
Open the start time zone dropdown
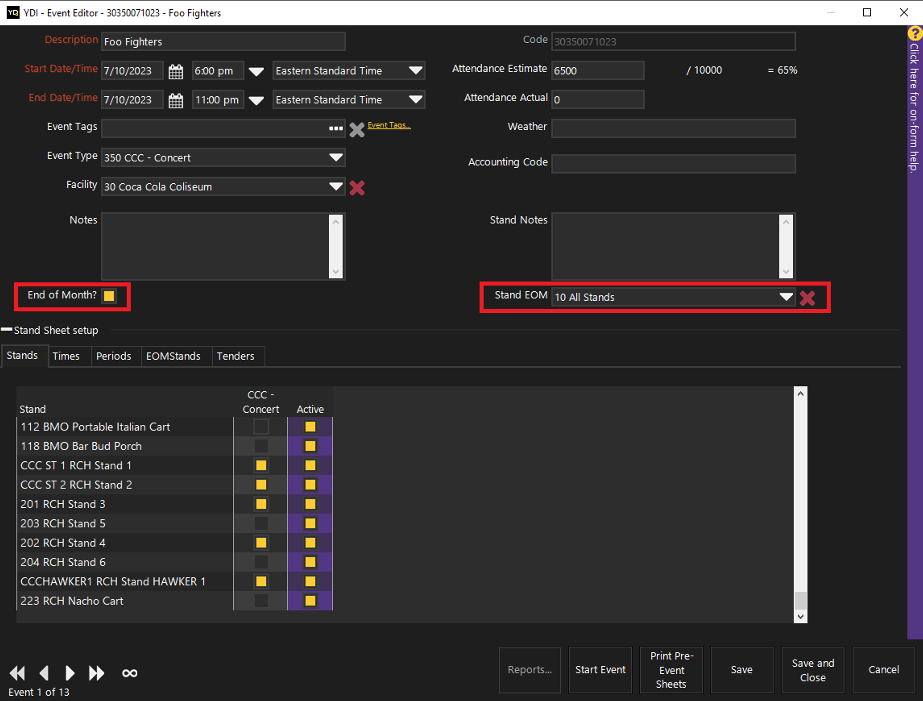point(415,71)
